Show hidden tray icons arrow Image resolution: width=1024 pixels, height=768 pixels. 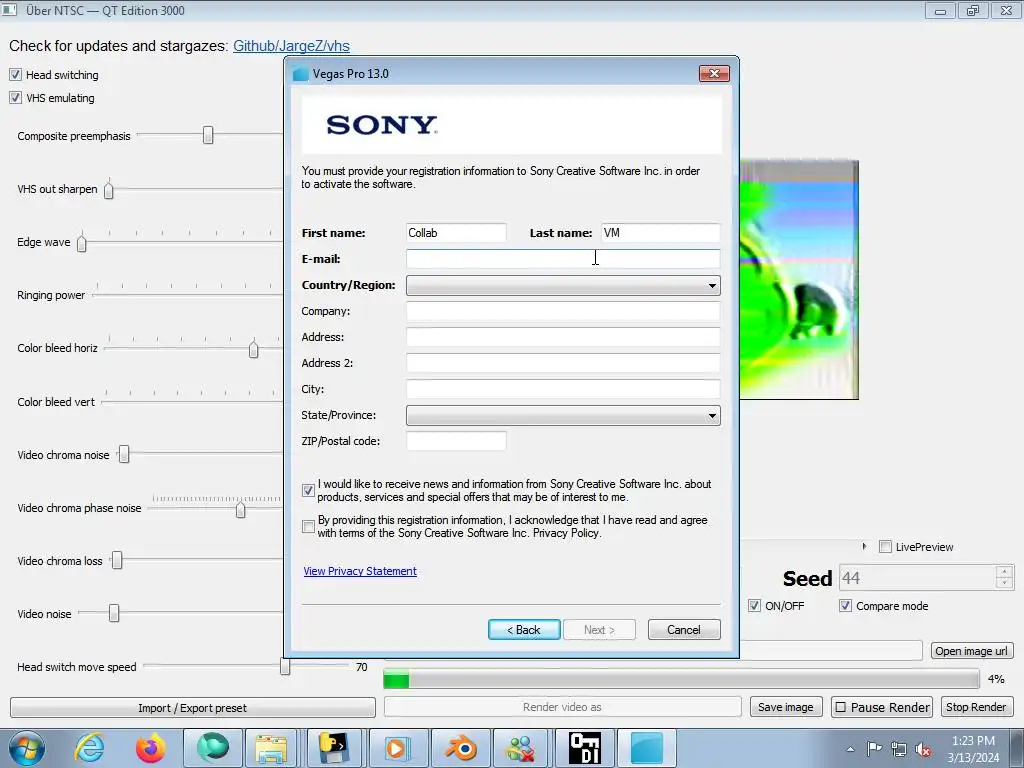pyautogui.click(x=850, y=749)
